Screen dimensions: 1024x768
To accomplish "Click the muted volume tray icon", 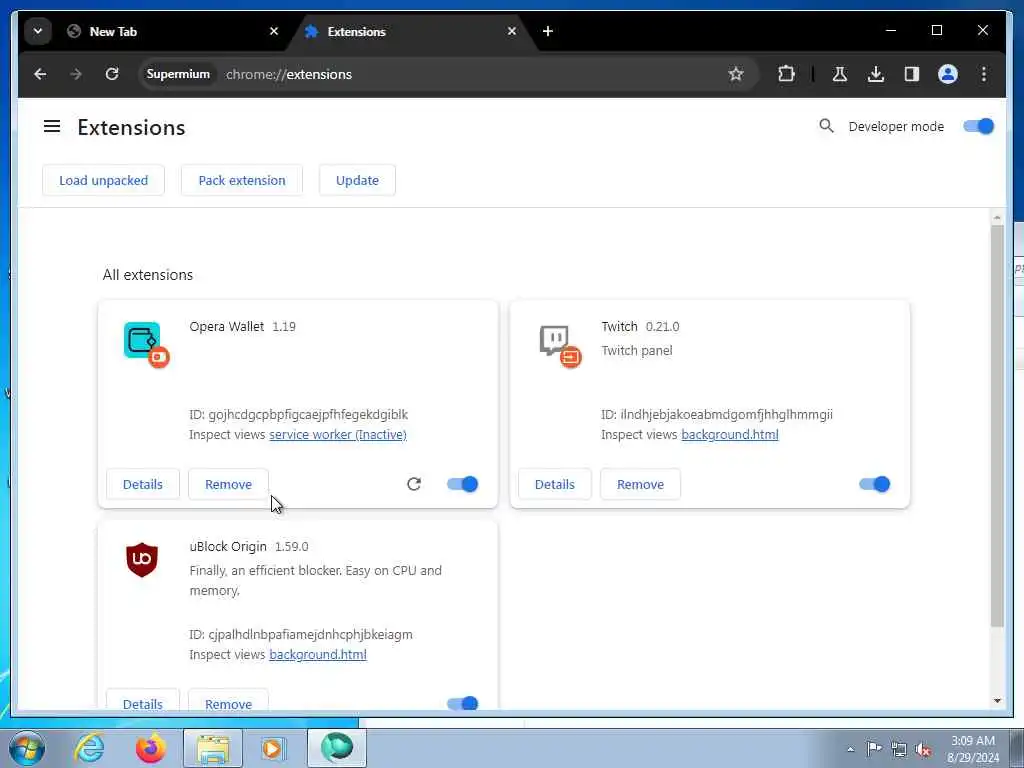I will [923, 749].
